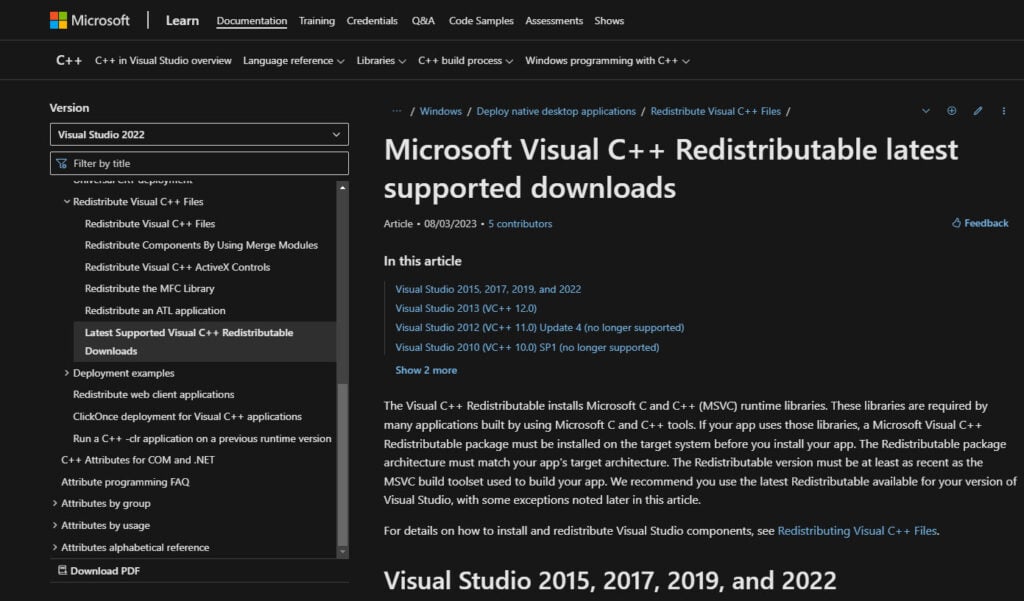Open Redistribute an ATL application
1024x601 pixels.
point(155,311)
